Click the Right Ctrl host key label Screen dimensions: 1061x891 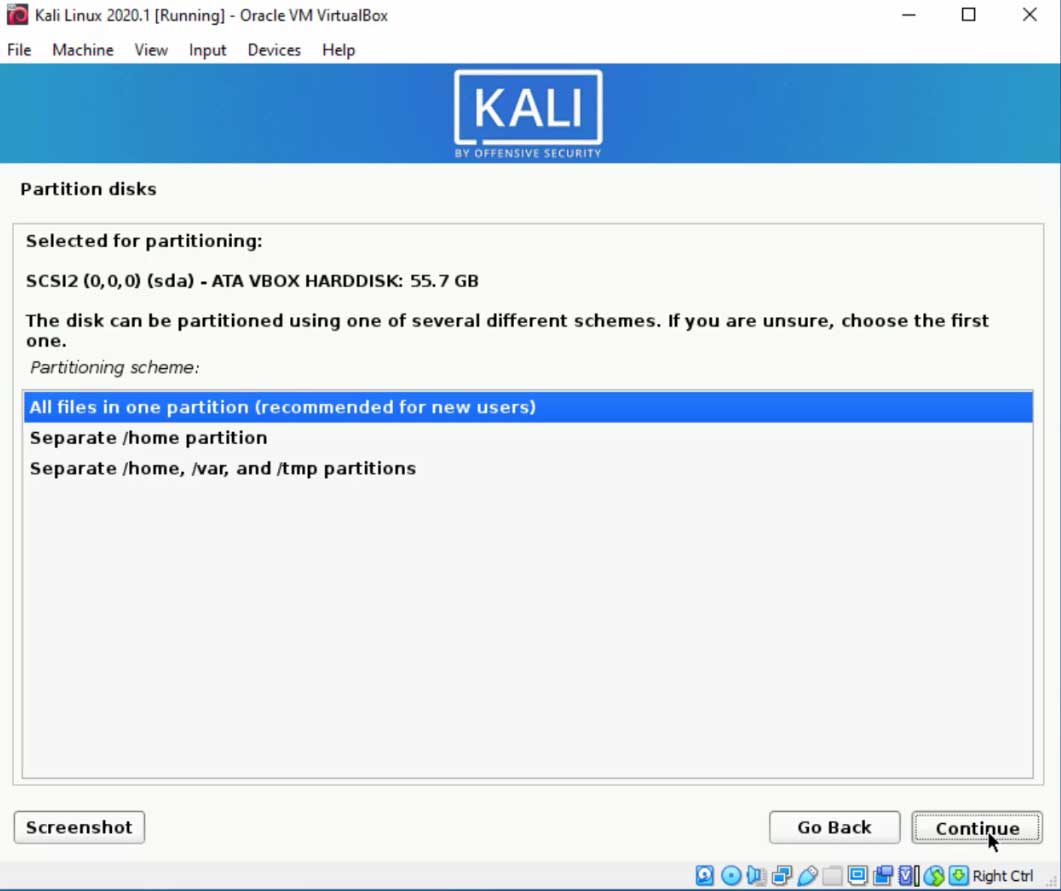1002,876
